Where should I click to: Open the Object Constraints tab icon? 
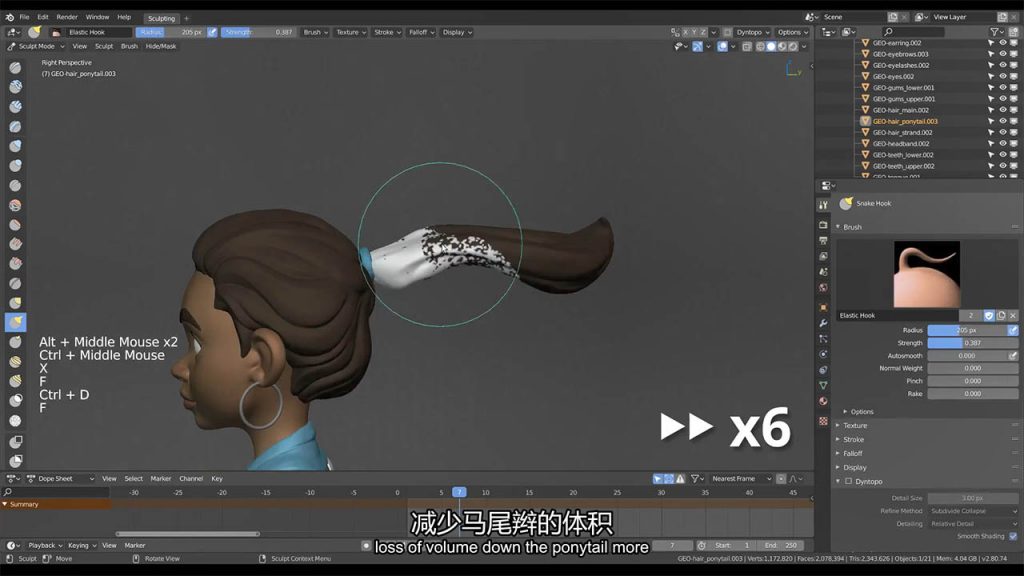click(x=824, y=370)
